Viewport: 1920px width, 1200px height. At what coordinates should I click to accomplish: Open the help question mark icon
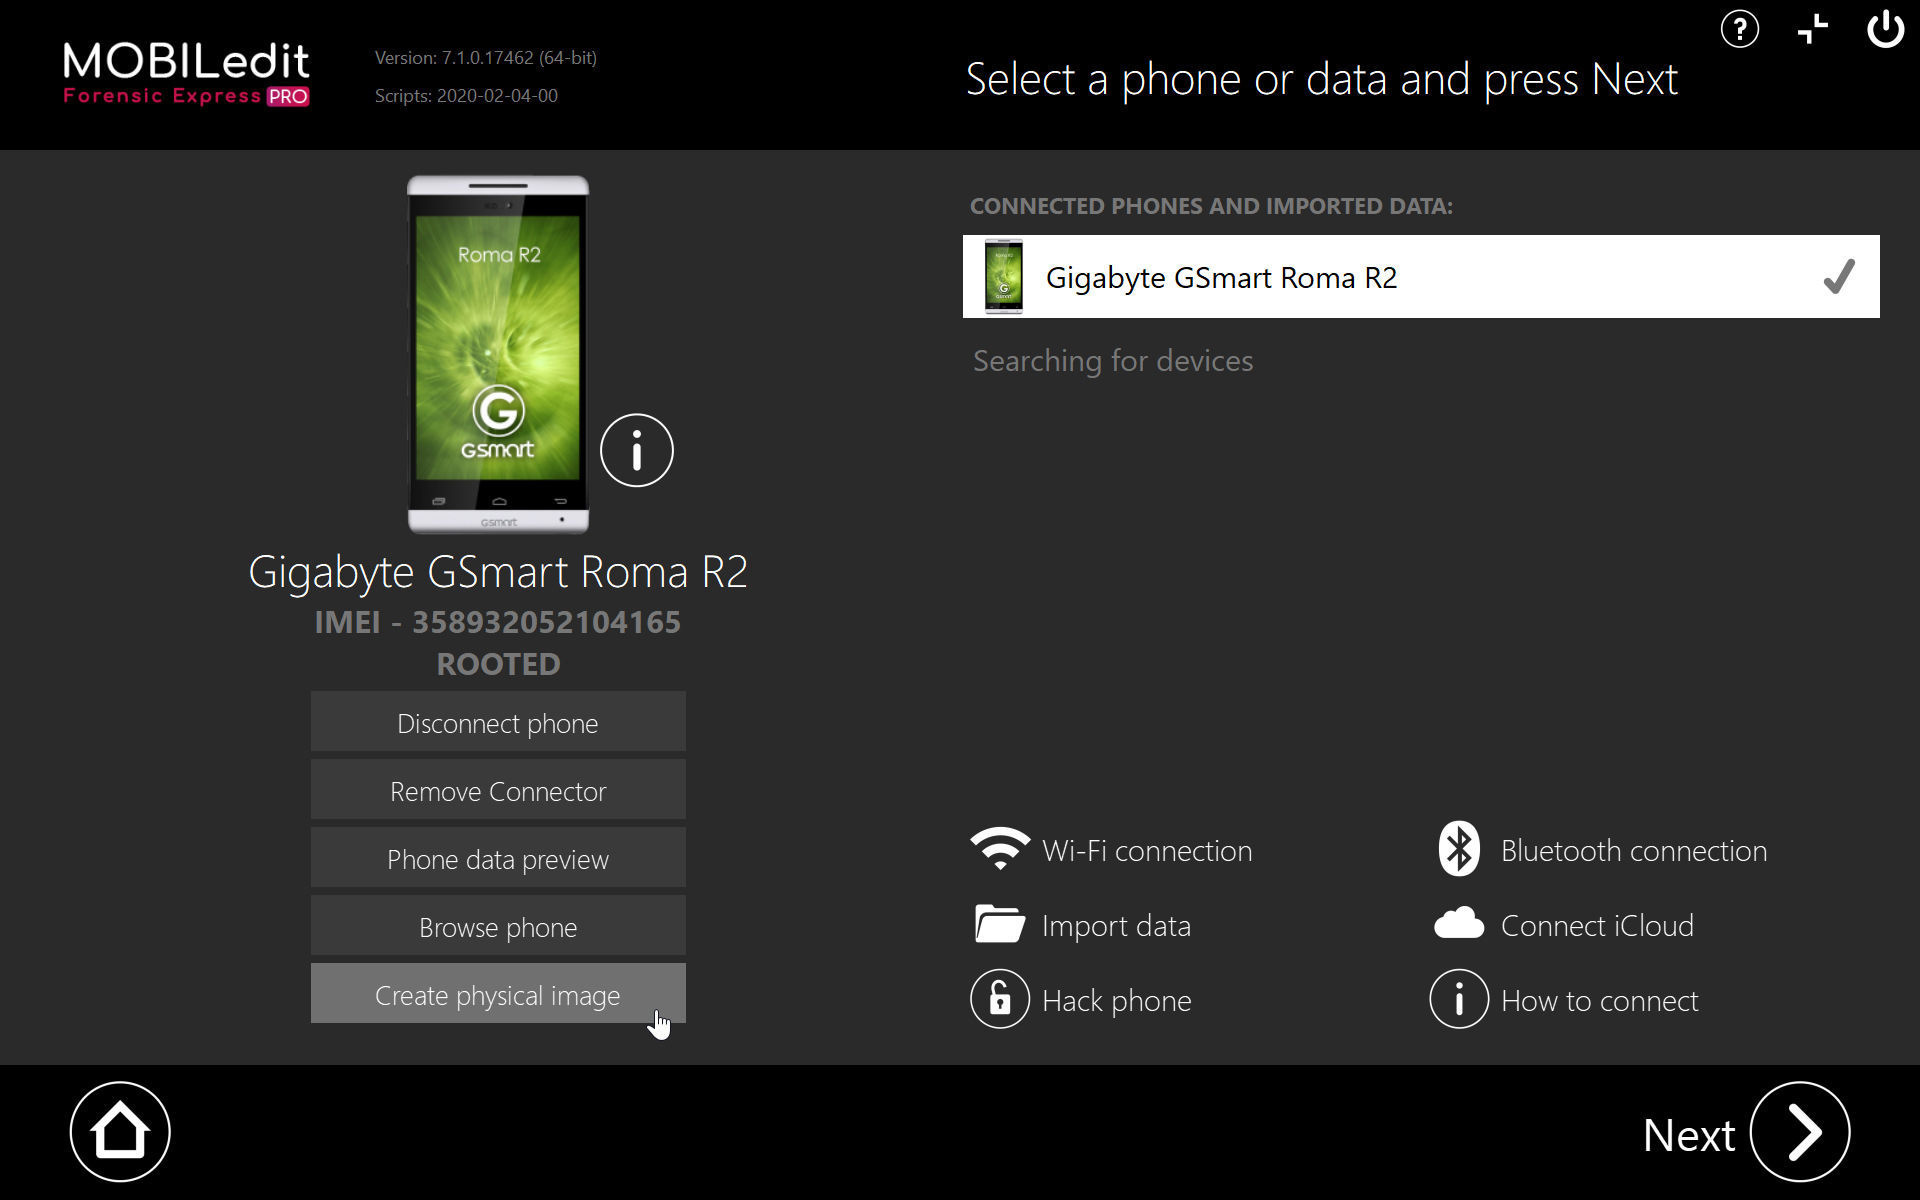click(1739, 29)
